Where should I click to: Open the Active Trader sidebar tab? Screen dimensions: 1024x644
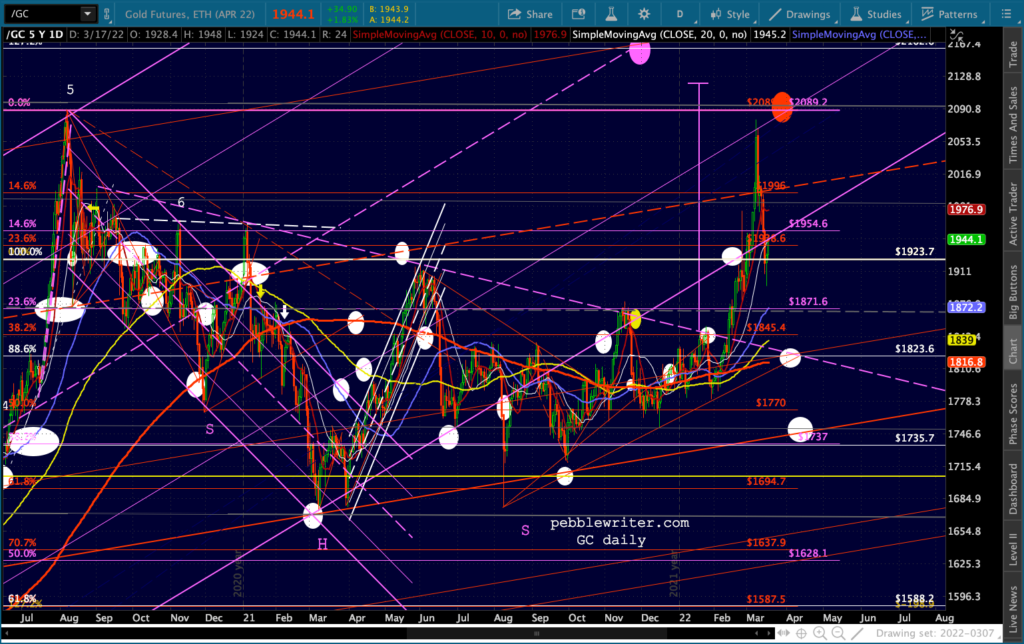tap(1013, 214)
